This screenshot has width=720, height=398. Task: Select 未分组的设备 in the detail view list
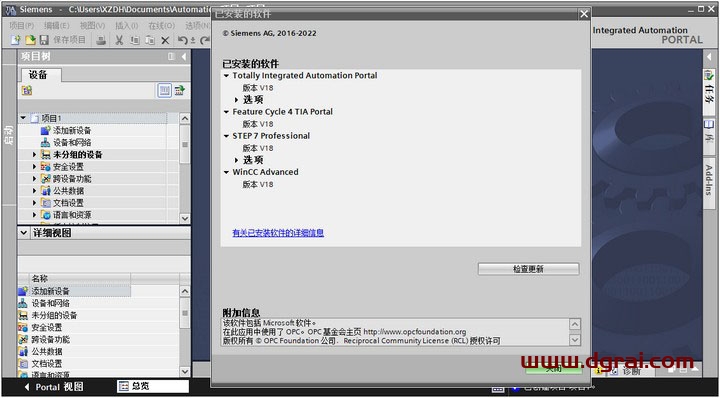pos(54,315)
